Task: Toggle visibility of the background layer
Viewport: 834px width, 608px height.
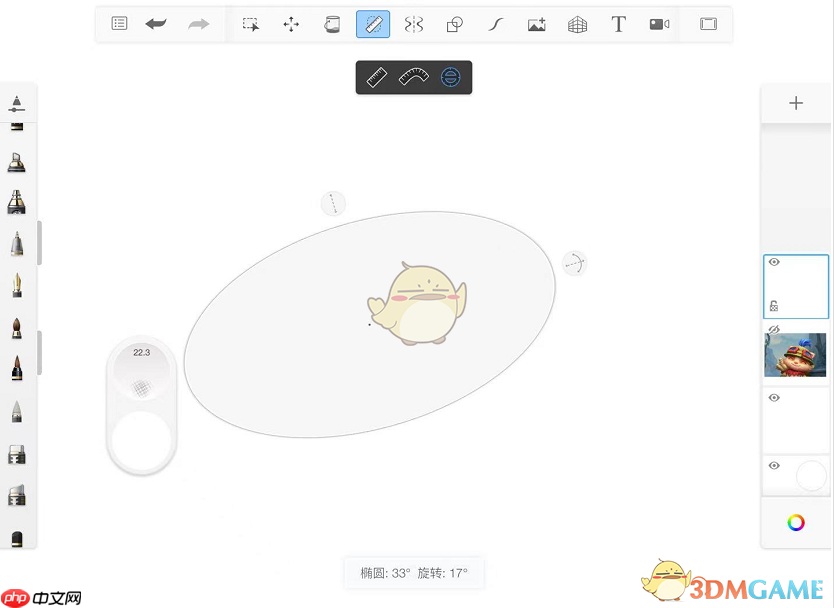Action: 774,466
